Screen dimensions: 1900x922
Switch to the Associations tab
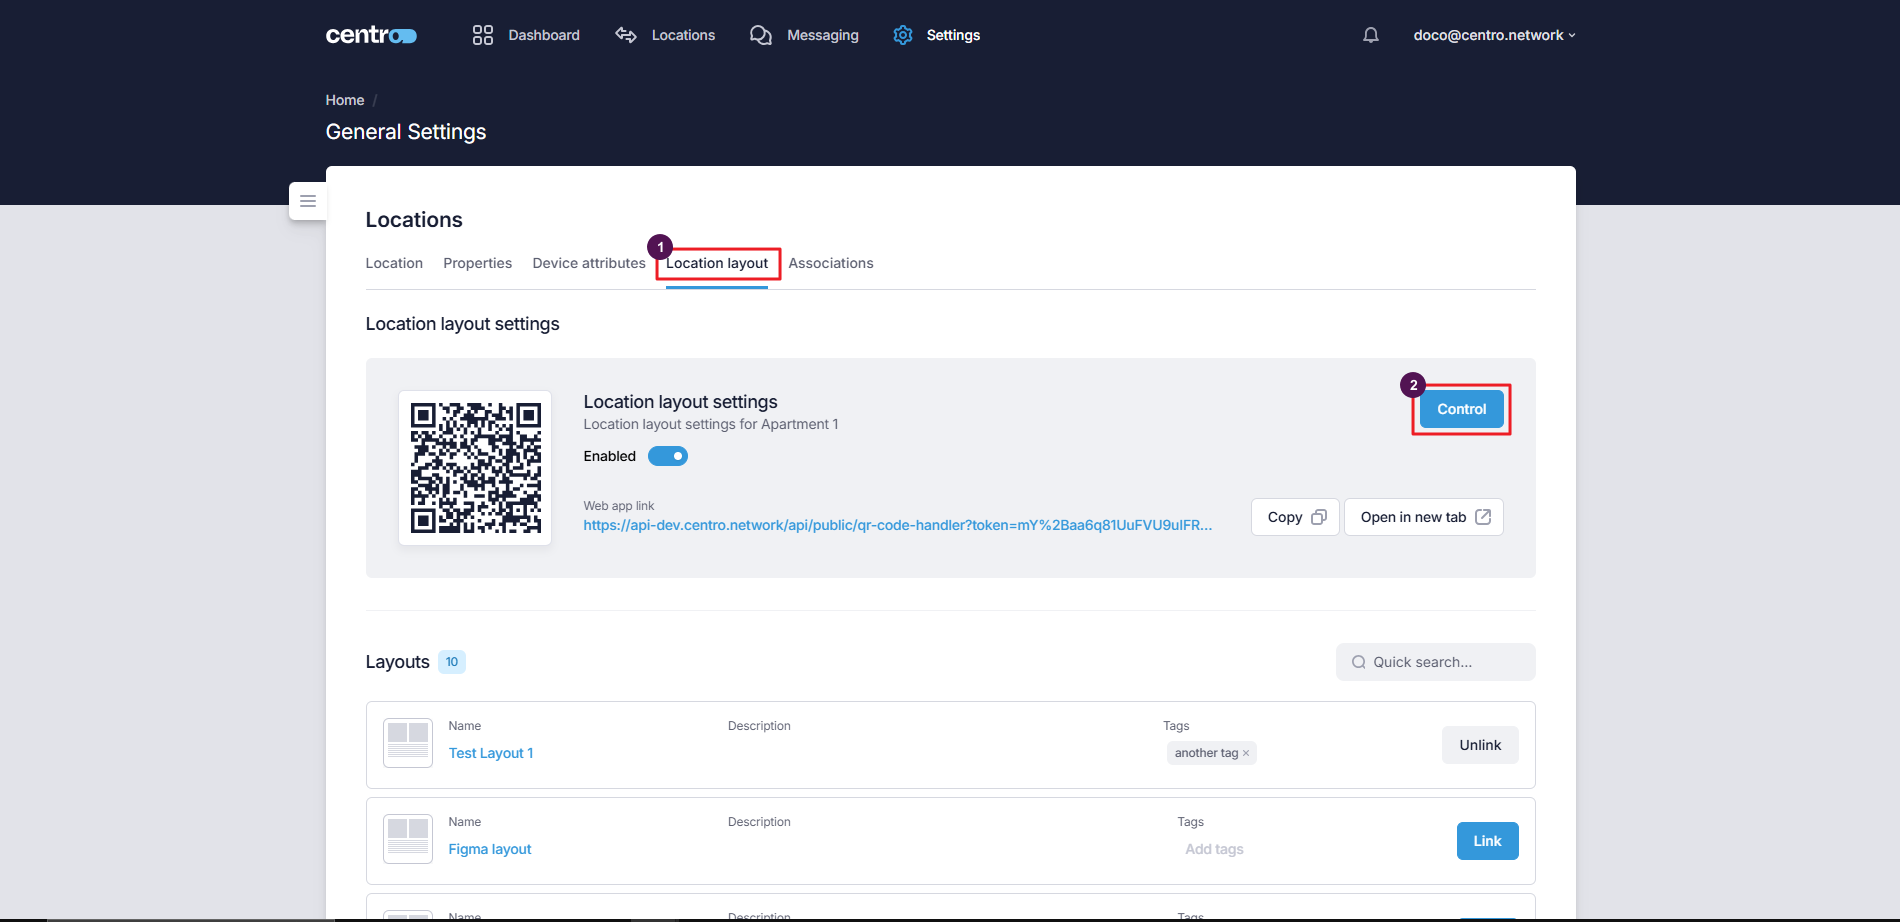tap(831, 263)
